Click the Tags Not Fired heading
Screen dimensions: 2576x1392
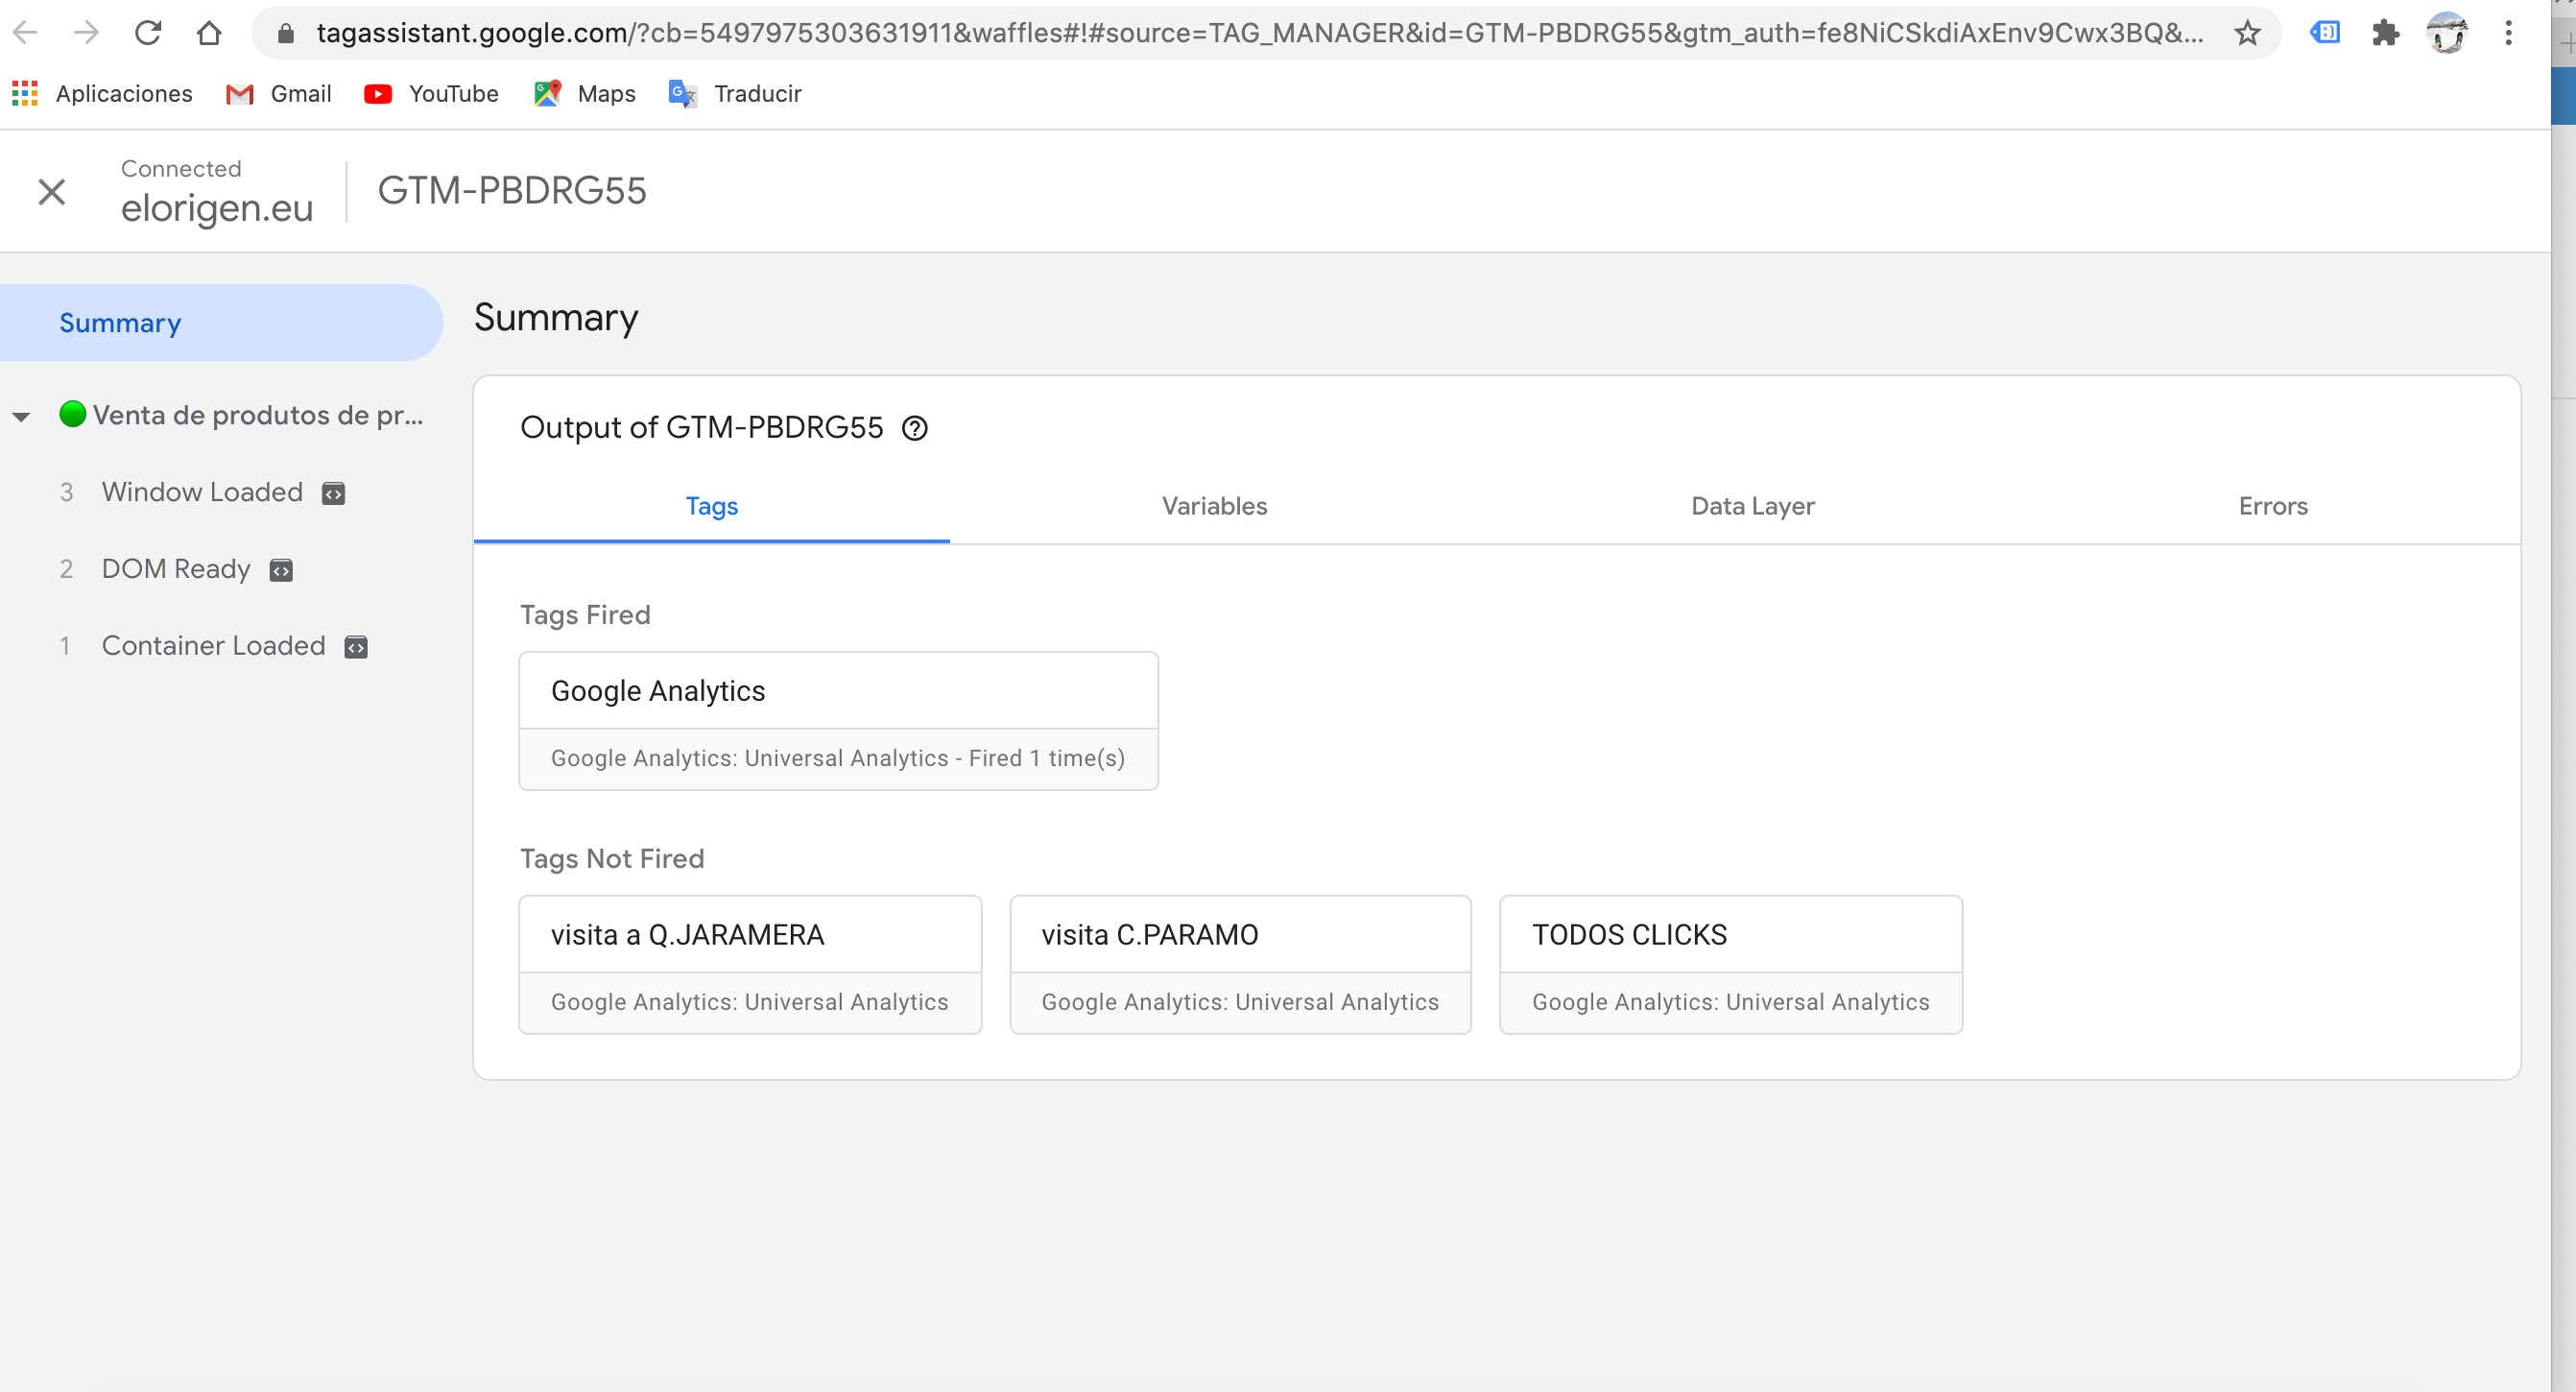point(612,859)
